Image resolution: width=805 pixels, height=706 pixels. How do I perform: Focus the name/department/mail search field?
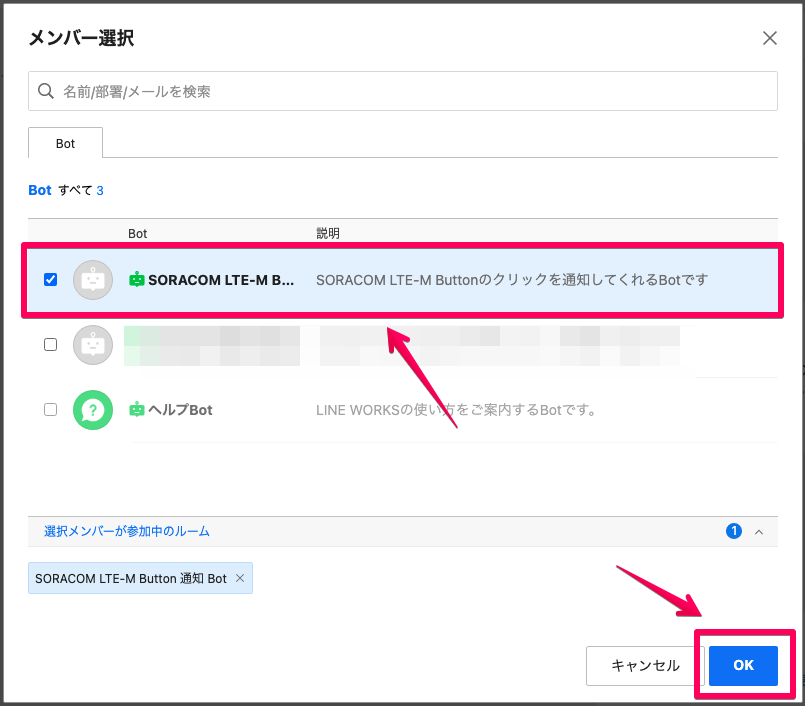[x=402, y=91]
